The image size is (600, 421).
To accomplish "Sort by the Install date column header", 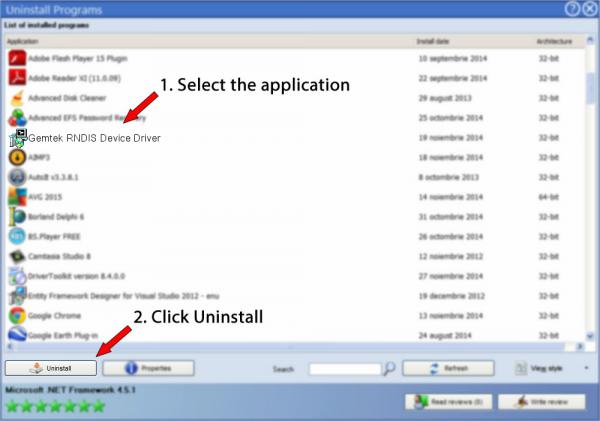I will click(x=433, y=41).
